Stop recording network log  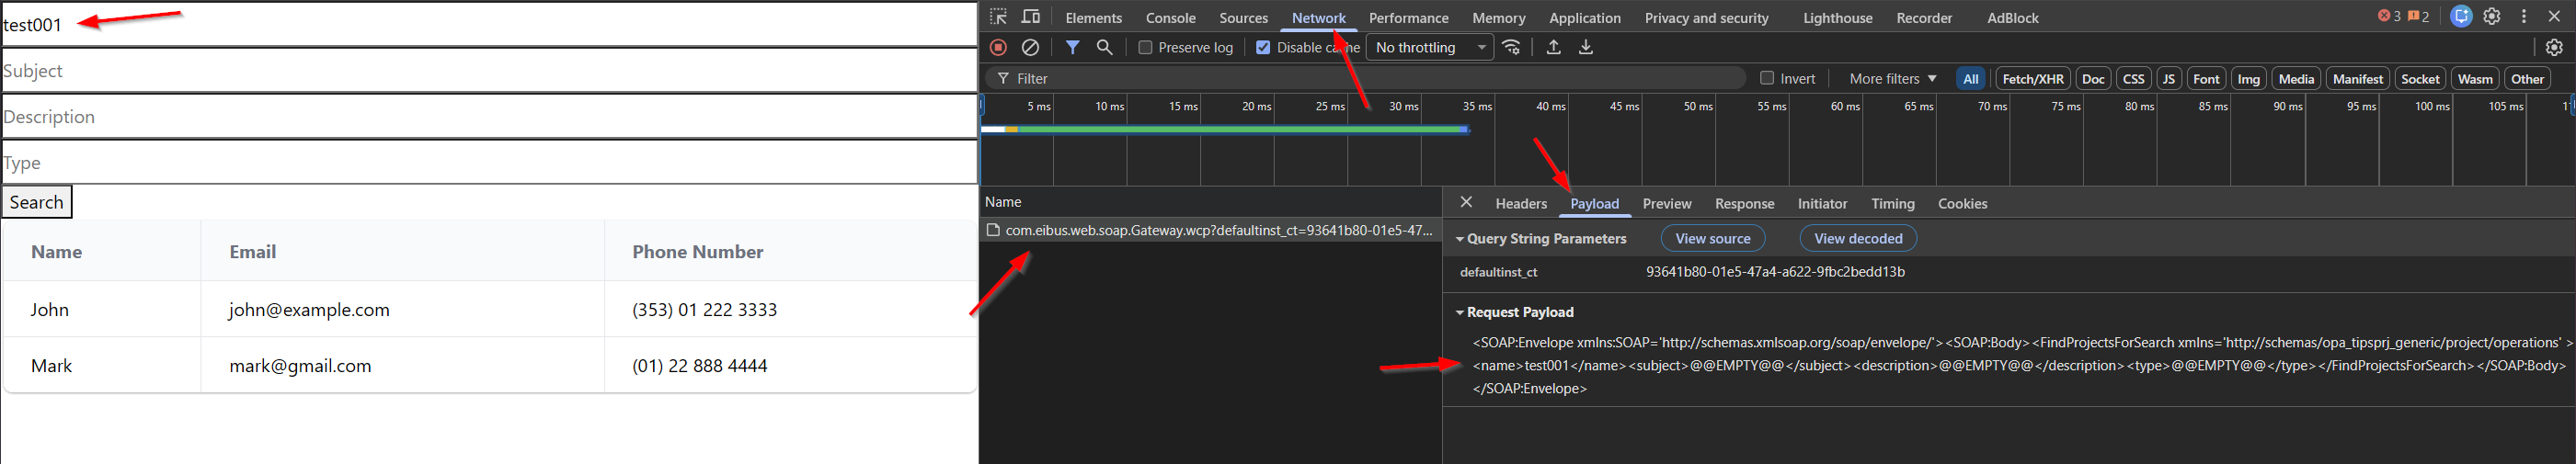pyautogui.click(x=998, y=47)
